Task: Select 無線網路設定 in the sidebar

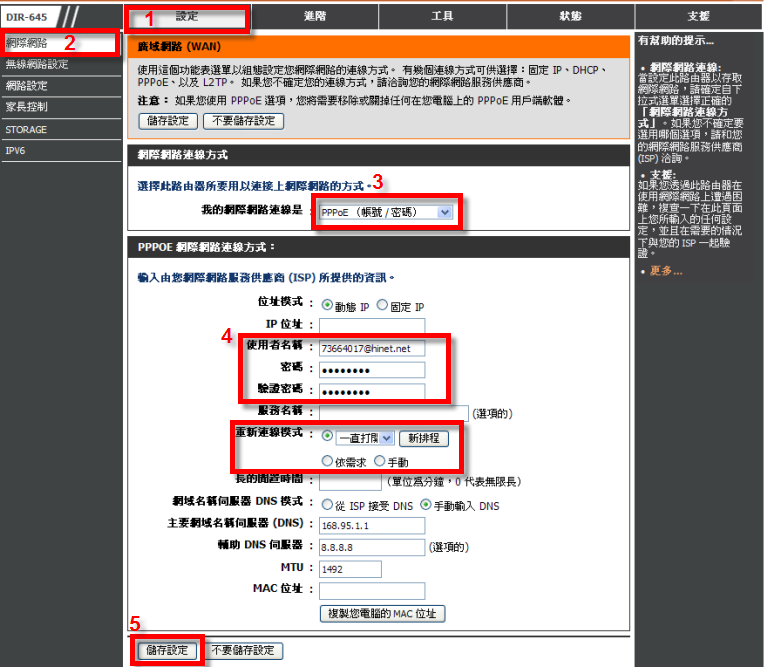Action: point(38,65)
